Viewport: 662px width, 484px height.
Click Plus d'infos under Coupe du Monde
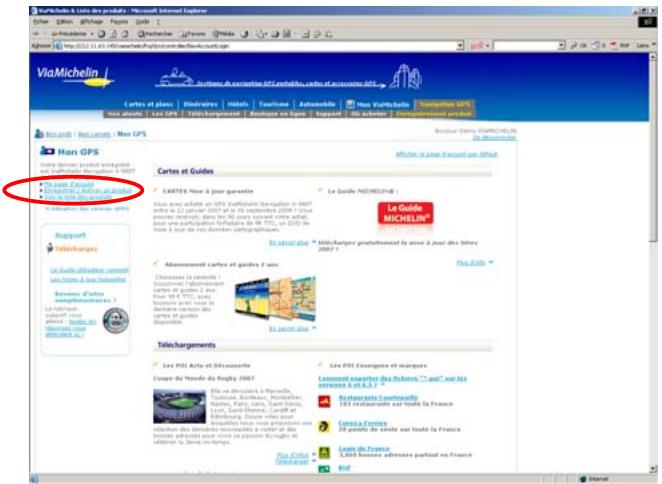293,455
